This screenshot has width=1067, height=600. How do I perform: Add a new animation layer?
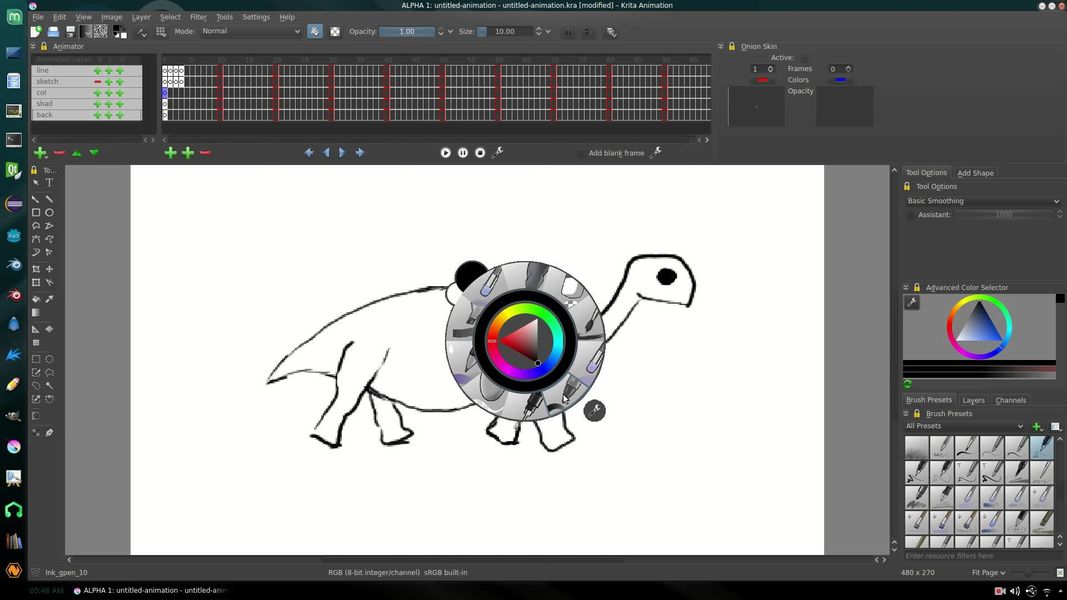pyautogui.click(x=40, y=153)
